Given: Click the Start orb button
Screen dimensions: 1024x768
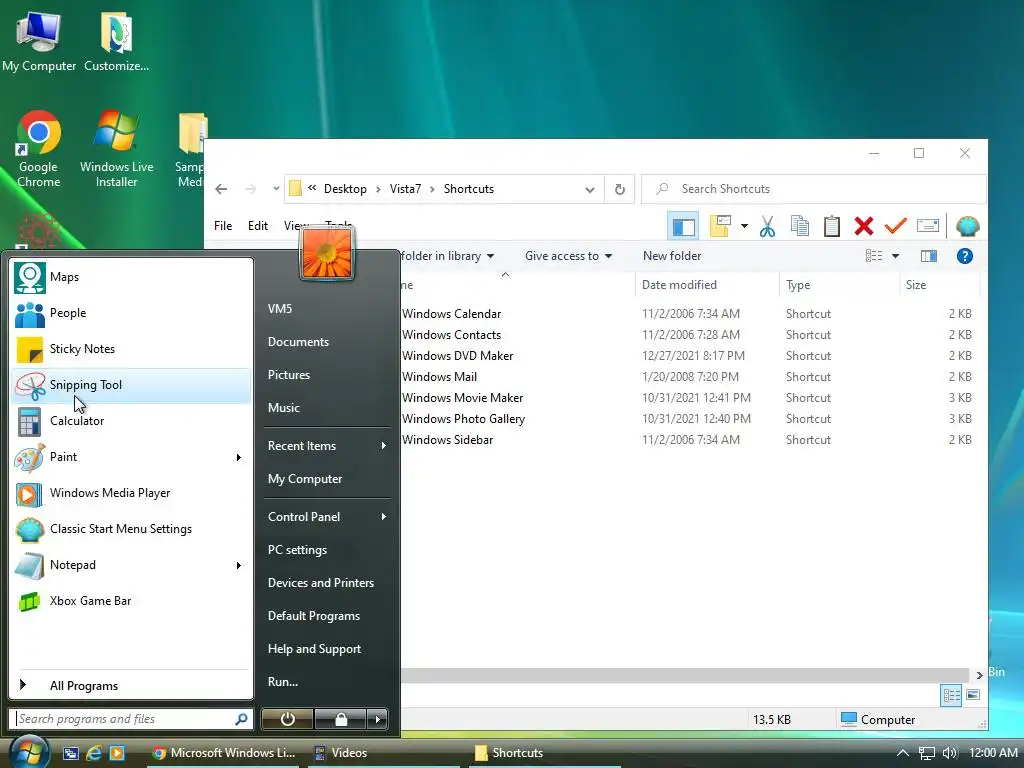Looking at the screenshot, I should click(x=27, y=752).
